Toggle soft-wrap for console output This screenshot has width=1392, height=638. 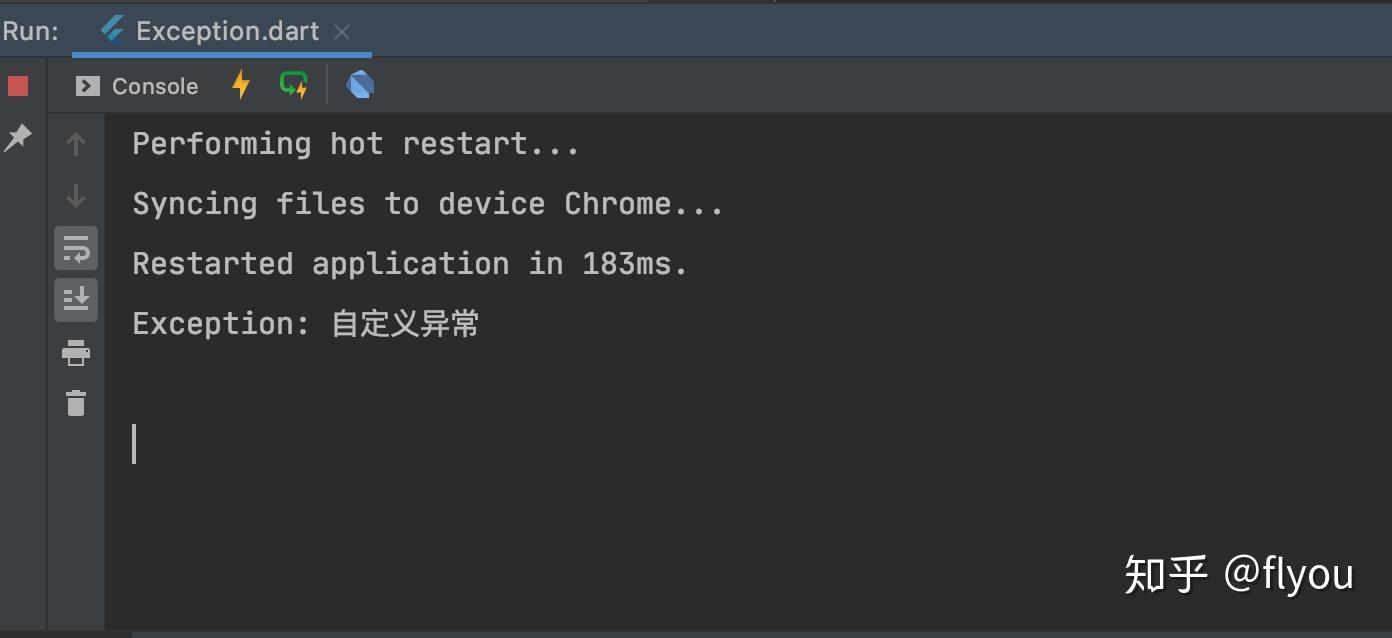[76, 248]
